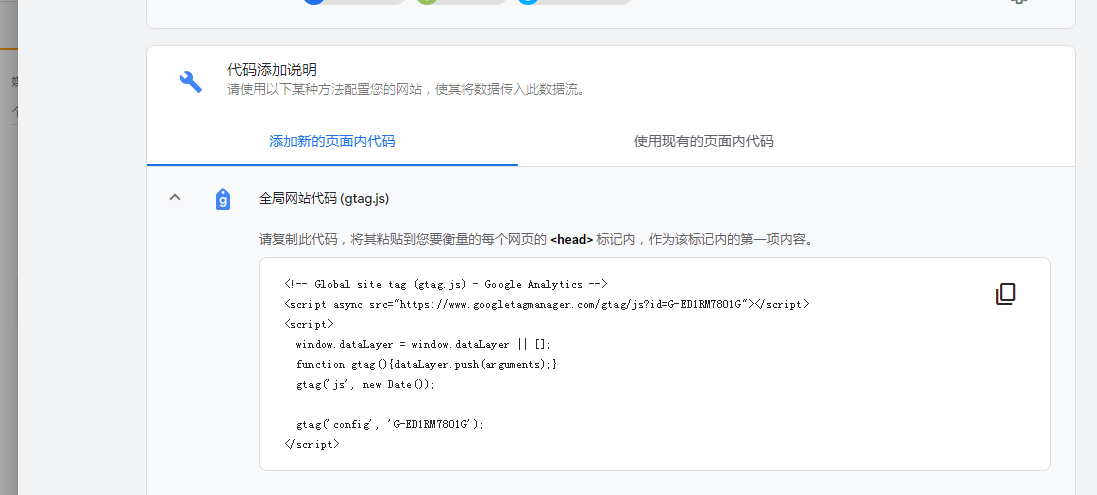The width and height of the screenshot is (1097, 495).
Task: Copy the gtag.js code snippet
Action: pos(1005,294)
